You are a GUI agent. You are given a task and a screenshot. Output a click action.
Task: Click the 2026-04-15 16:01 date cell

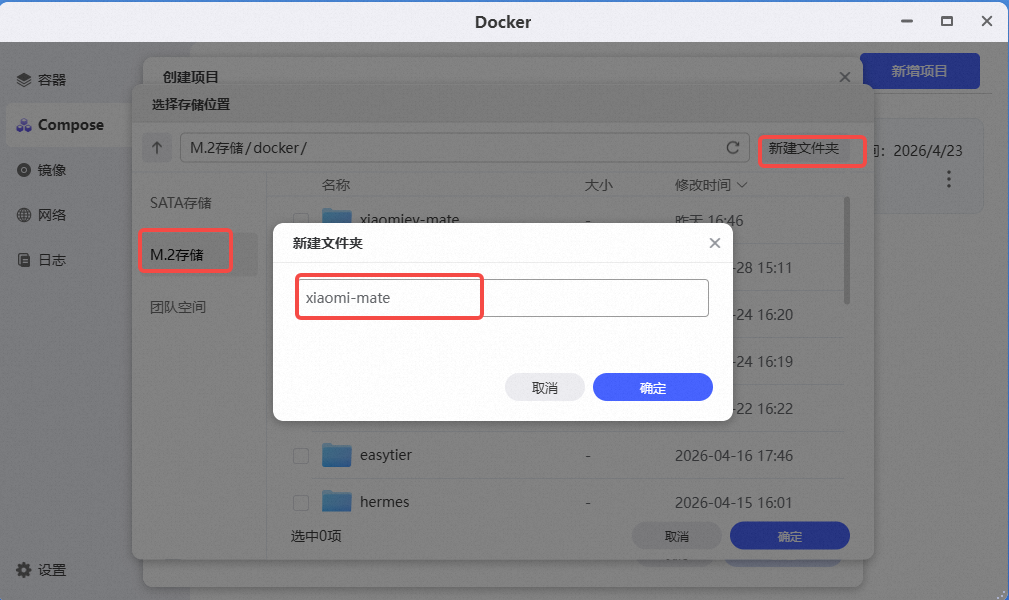tap(734, 502)
